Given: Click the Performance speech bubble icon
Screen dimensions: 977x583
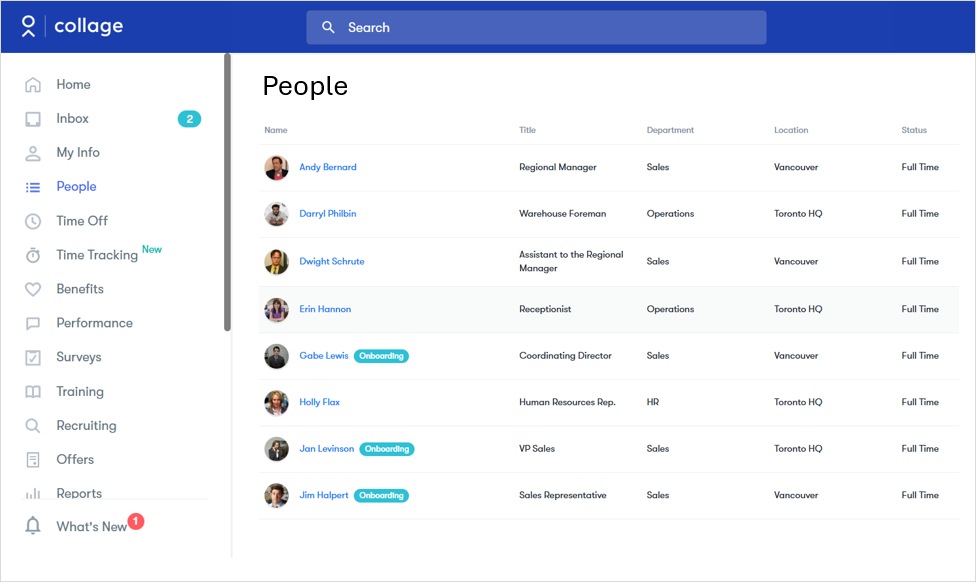Looking at the screenshot, I should coord(33,324).
